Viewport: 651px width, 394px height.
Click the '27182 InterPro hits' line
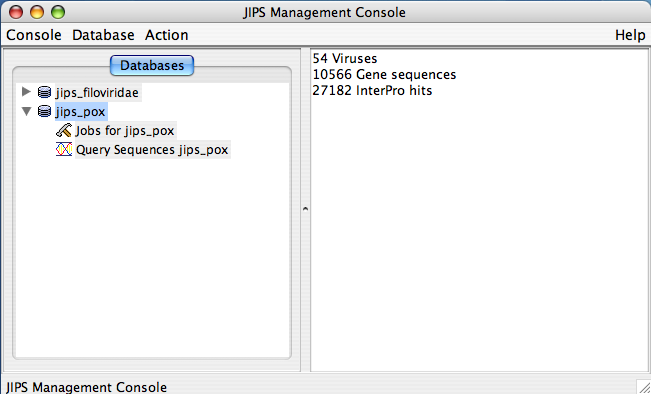[x=372, y=91]
